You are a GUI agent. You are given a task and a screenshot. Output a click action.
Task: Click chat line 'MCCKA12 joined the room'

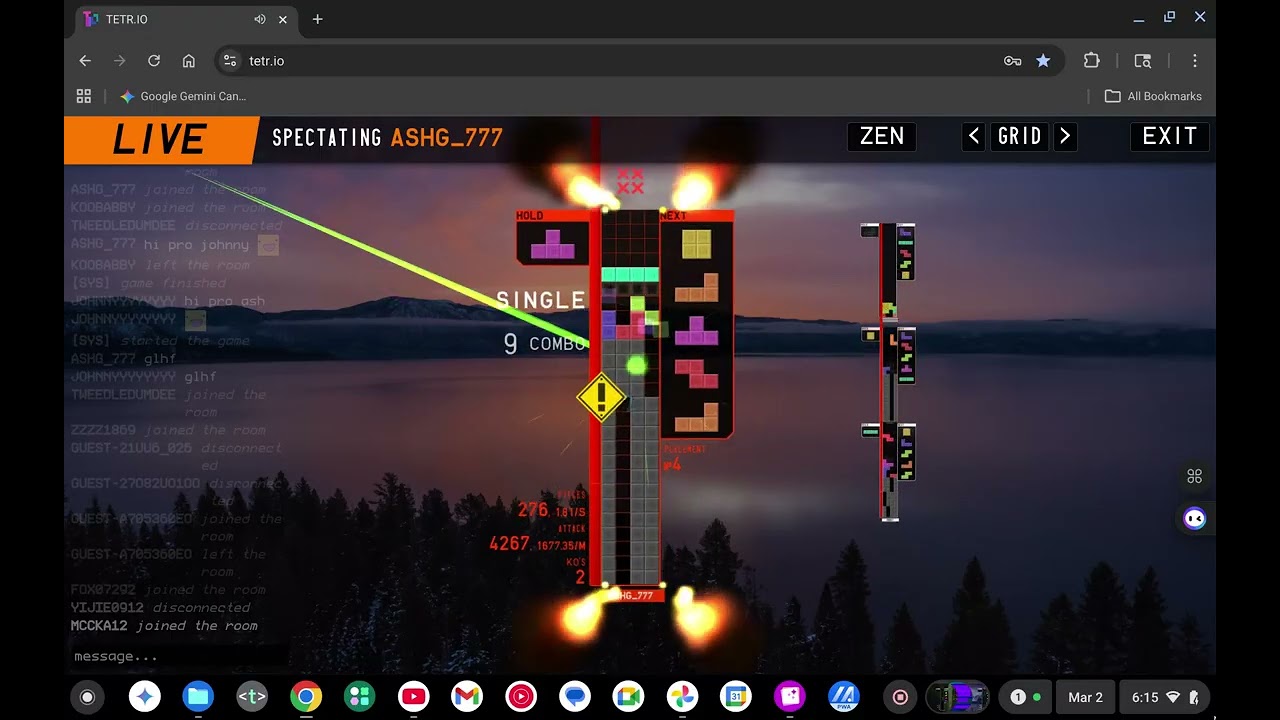164,625
